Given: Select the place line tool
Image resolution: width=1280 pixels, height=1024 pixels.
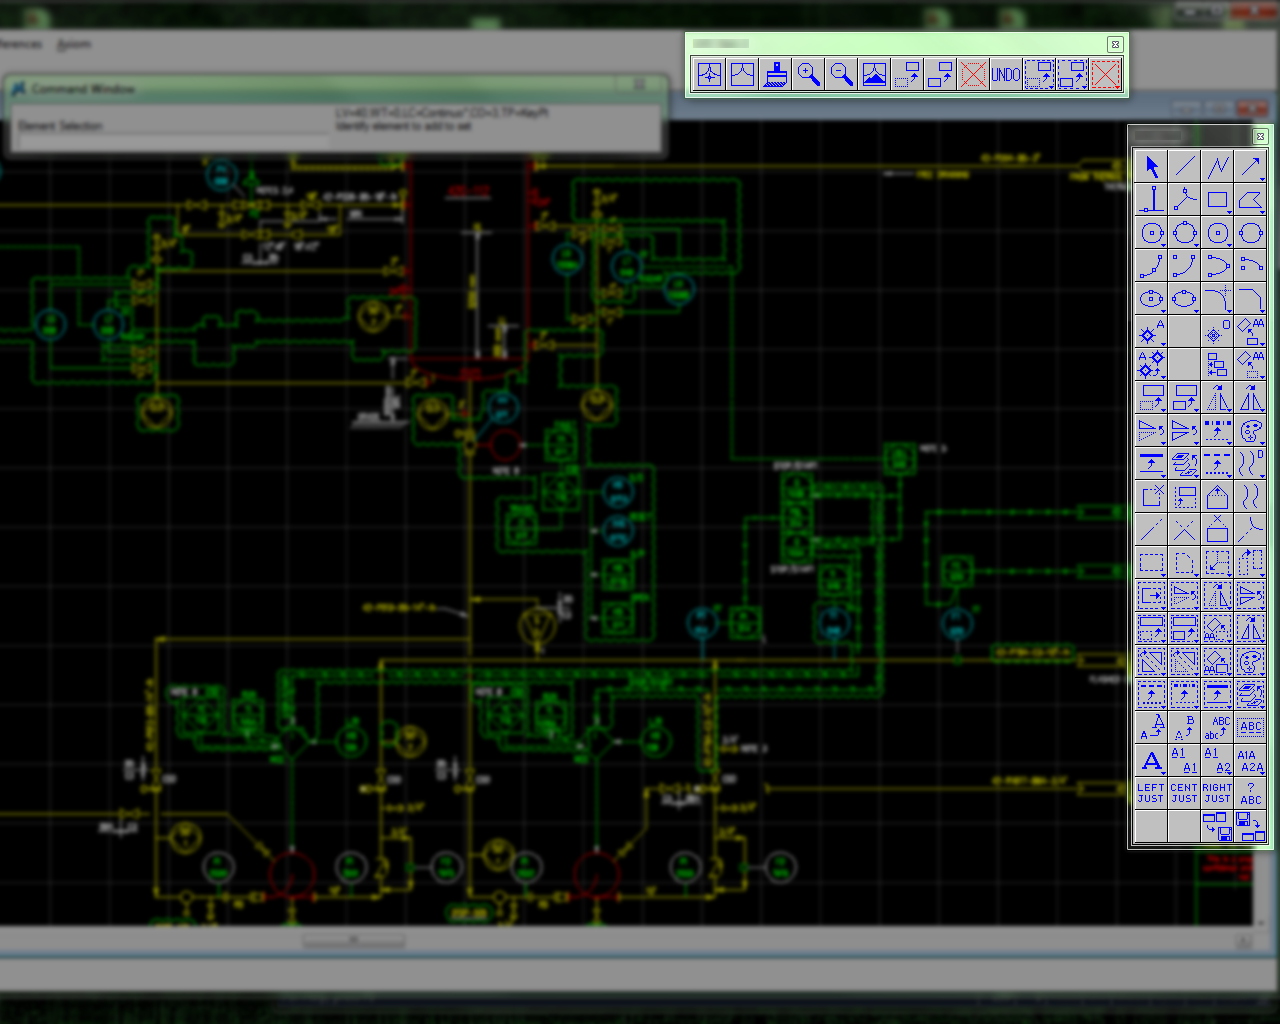Looking at the screenshot, I should tap(1185, 166).
